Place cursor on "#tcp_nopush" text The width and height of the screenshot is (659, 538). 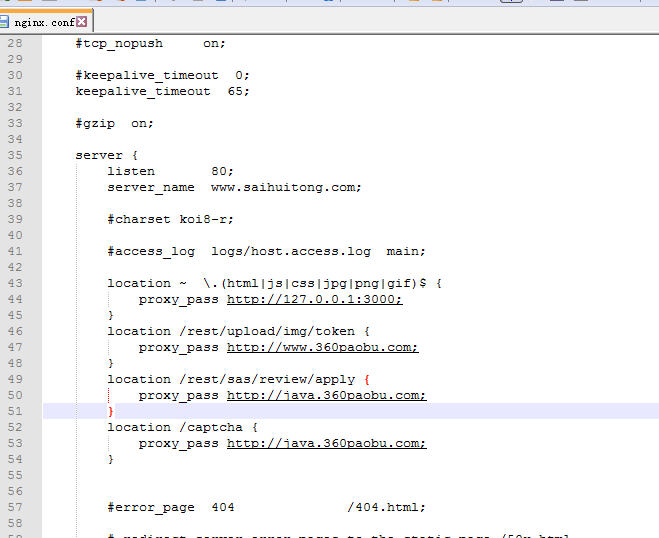point(119,44)
